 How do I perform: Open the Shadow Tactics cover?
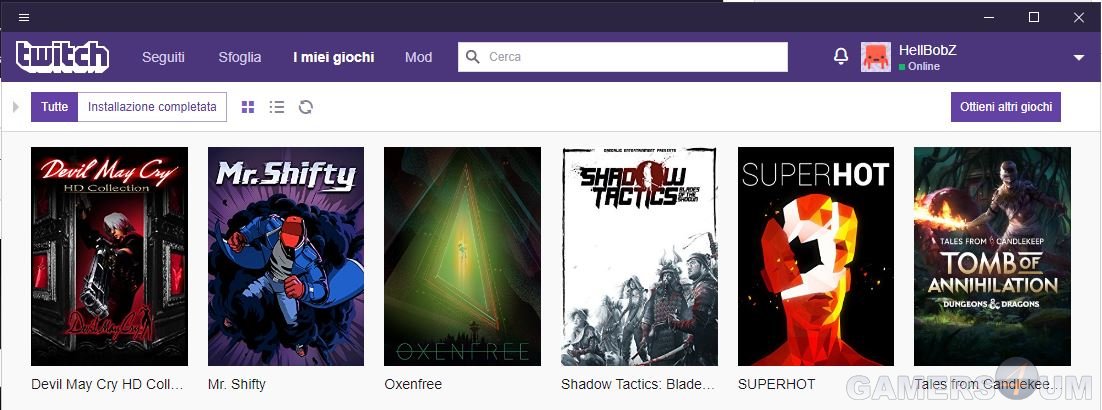(x=639, y=256)
